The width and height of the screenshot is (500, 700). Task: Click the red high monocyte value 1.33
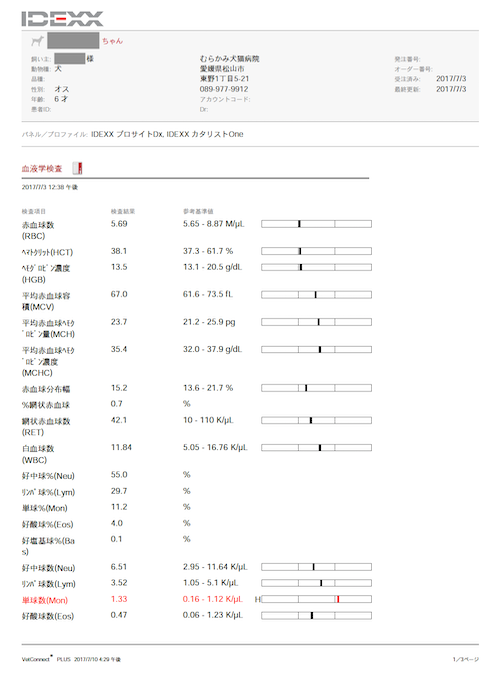(119, 599)
